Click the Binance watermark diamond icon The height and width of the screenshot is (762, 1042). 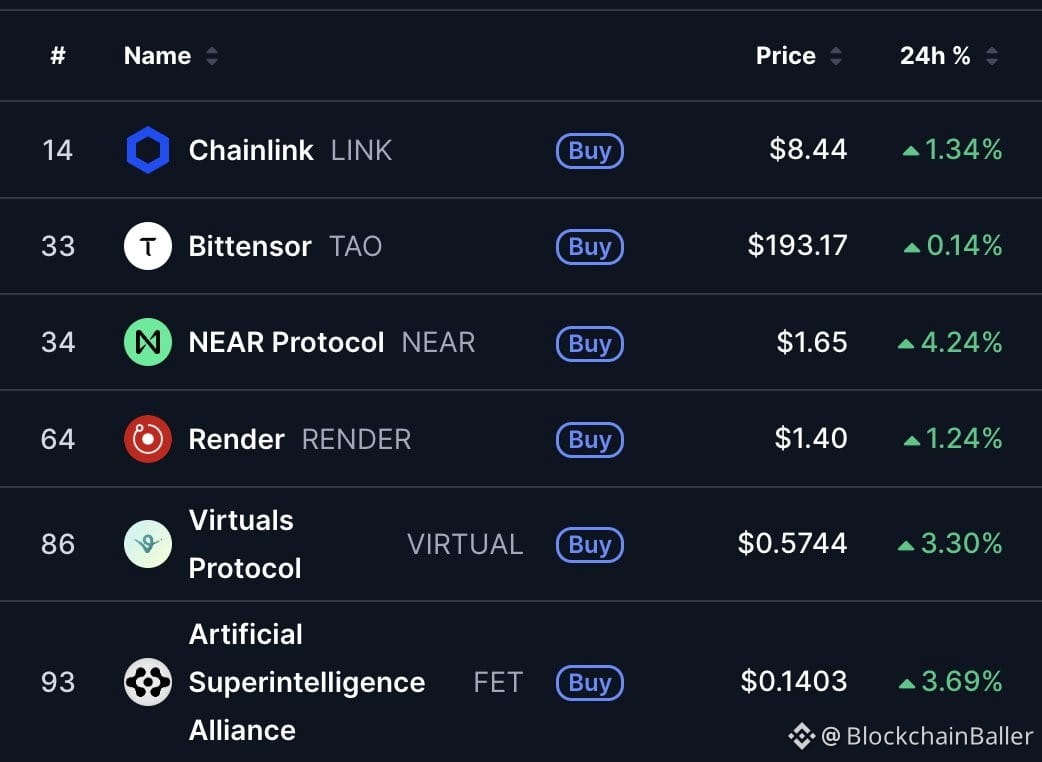pos(801,735)
